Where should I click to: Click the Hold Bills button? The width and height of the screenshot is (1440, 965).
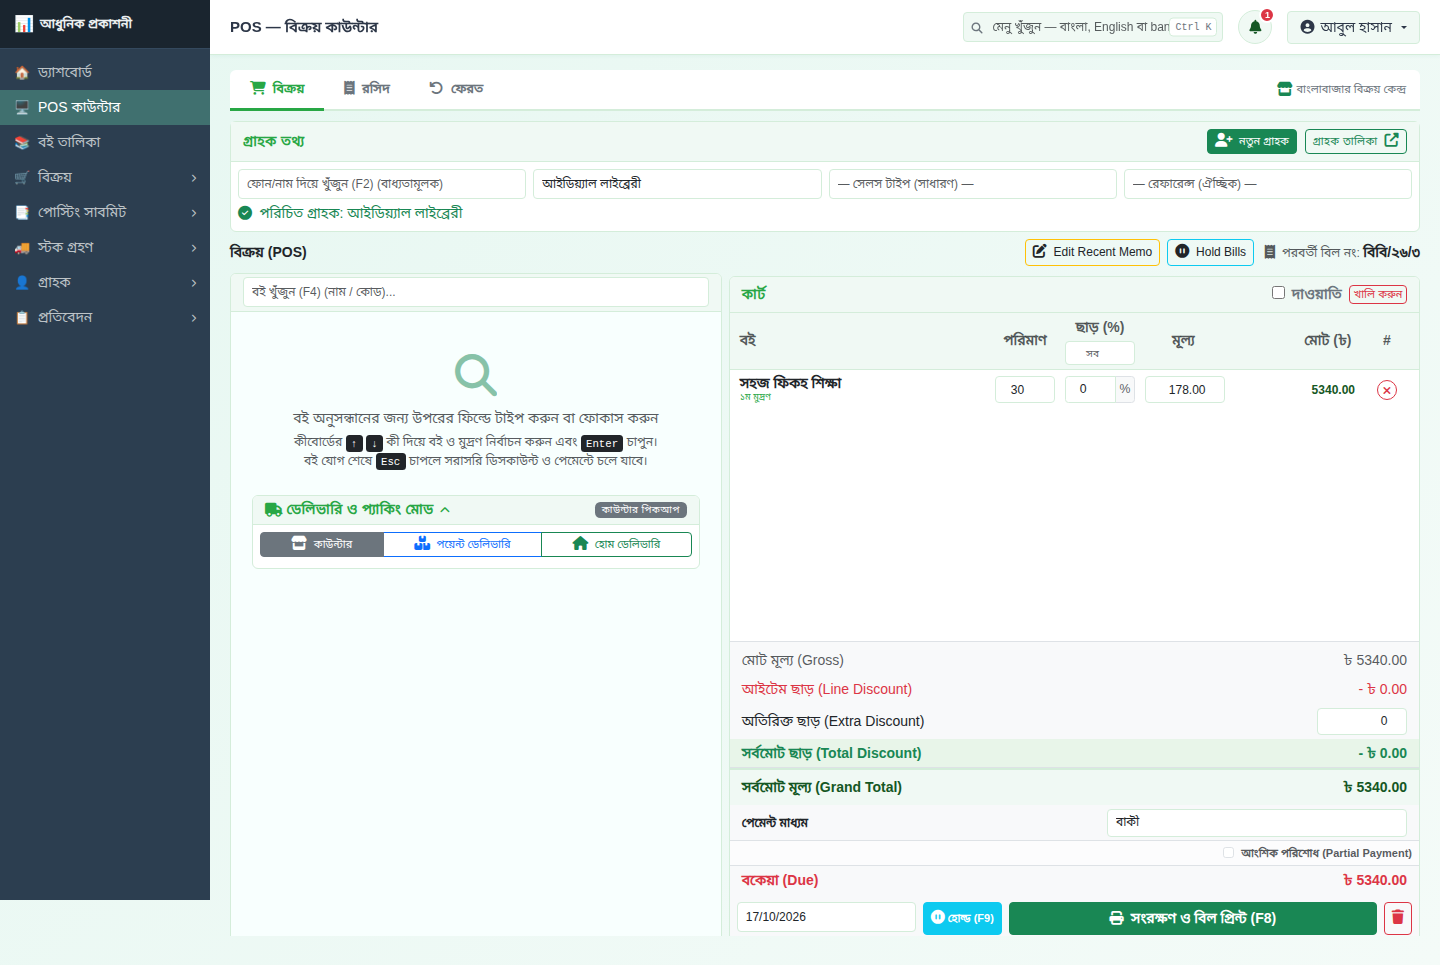(1210, 252)
